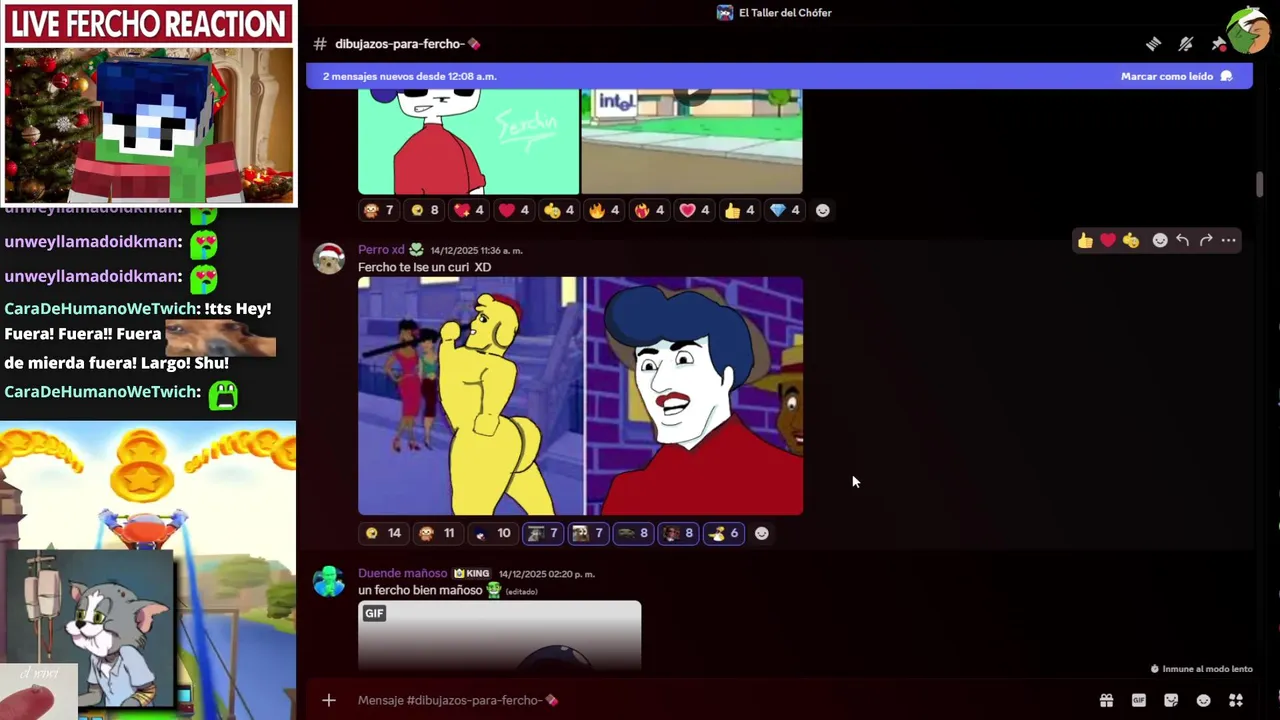
Task: Add reaction smiley after Perro xd's reactions
Action: 762,533
